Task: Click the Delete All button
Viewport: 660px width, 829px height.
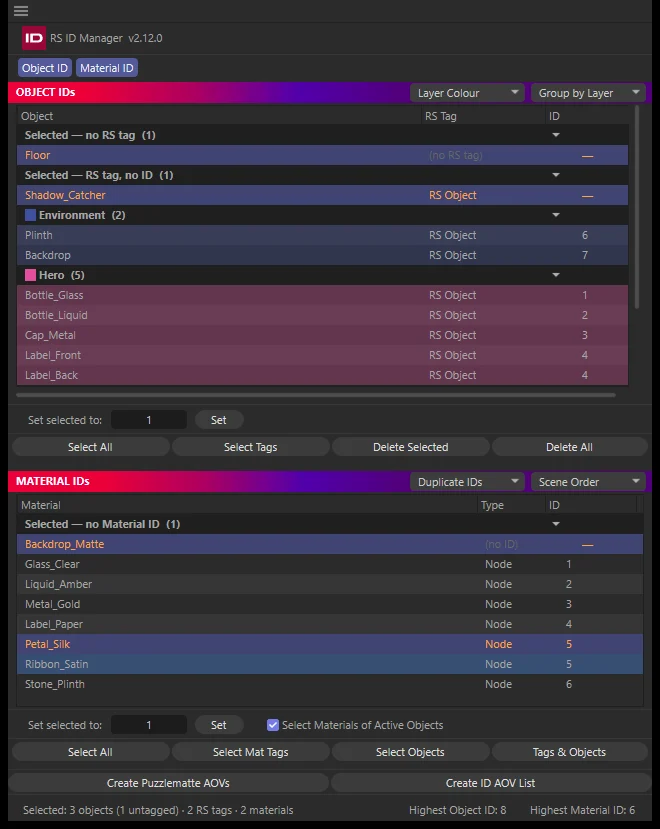Action: pyautogui.click(x=570, y=447)
